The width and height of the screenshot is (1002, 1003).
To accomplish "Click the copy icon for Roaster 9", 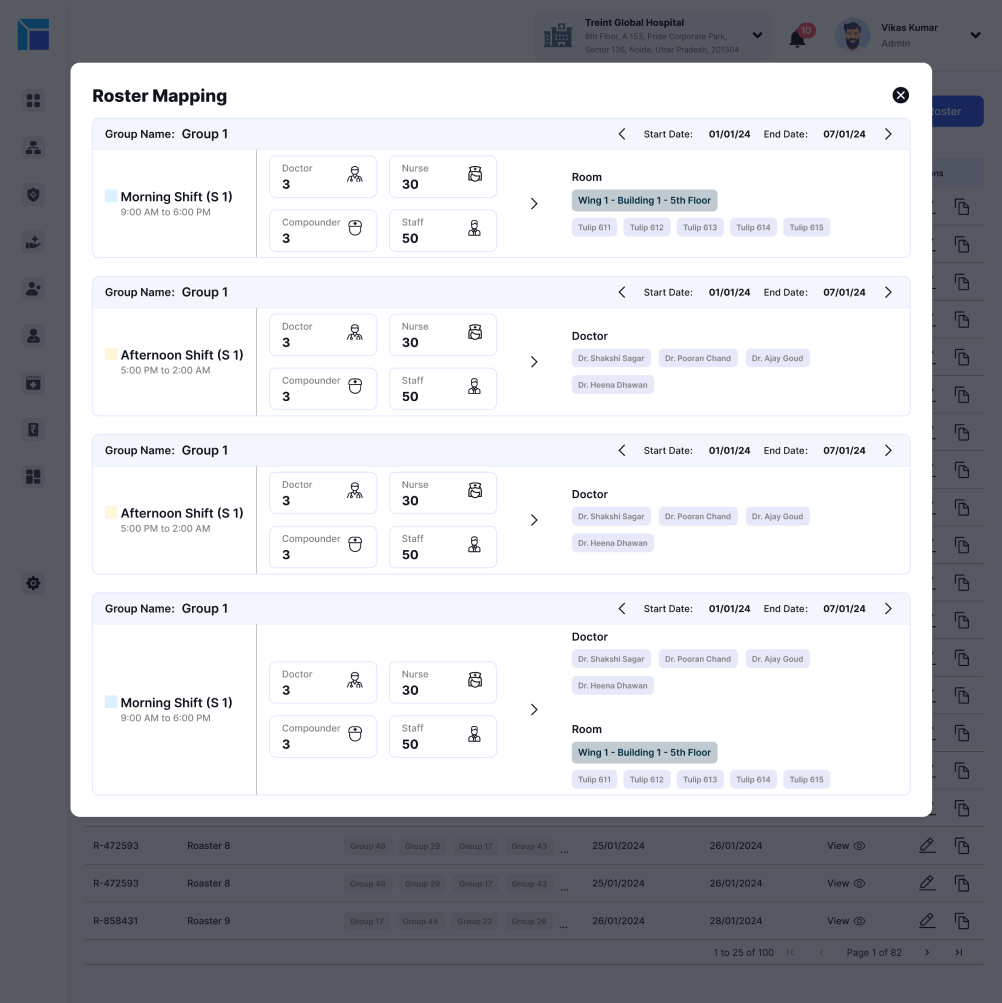I will coord(961,920).
